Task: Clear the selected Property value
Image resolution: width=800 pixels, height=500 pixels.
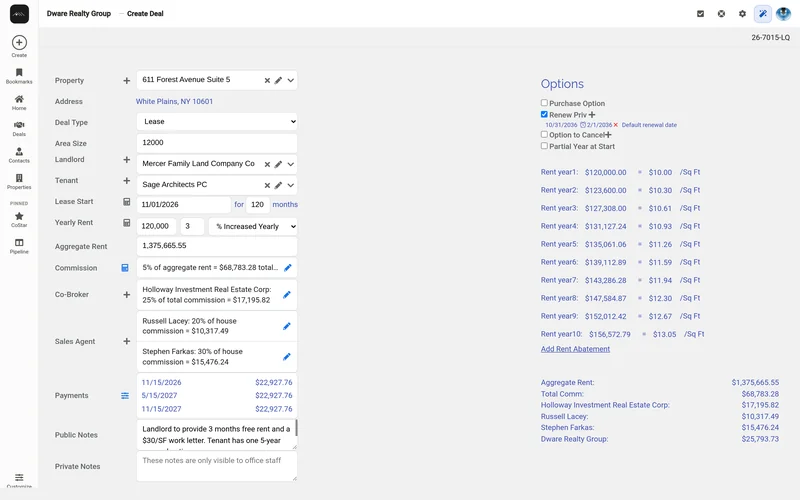Action: coord(267,81)
